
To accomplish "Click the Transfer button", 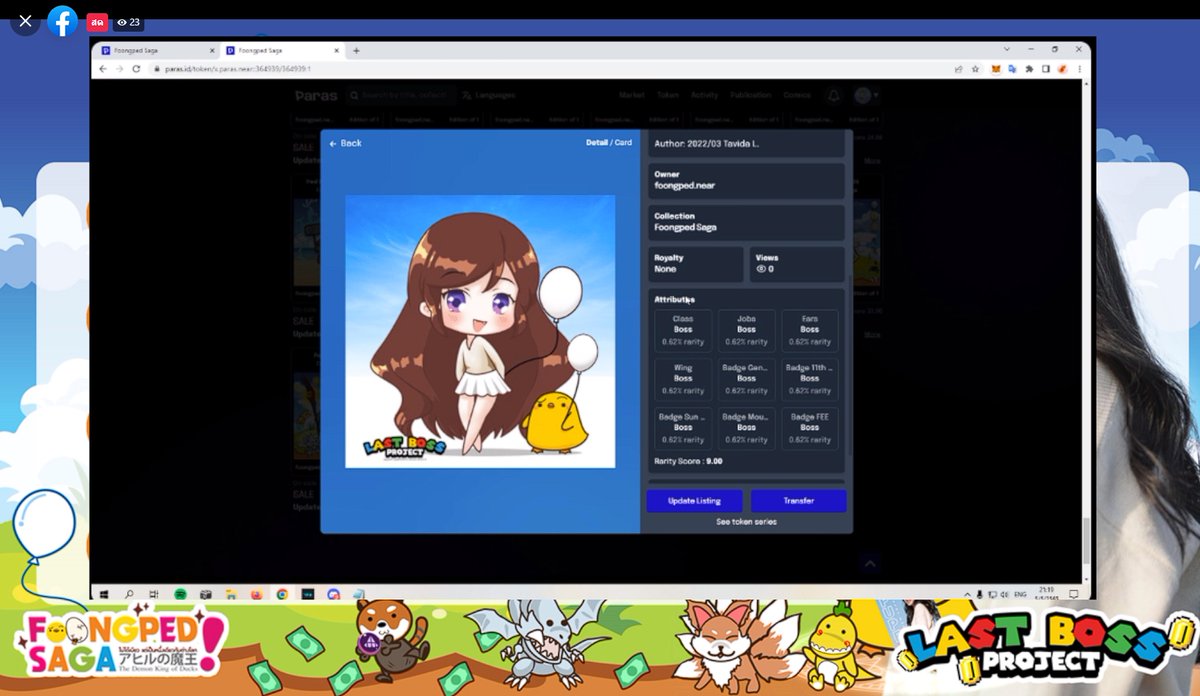I will [799, 500].
